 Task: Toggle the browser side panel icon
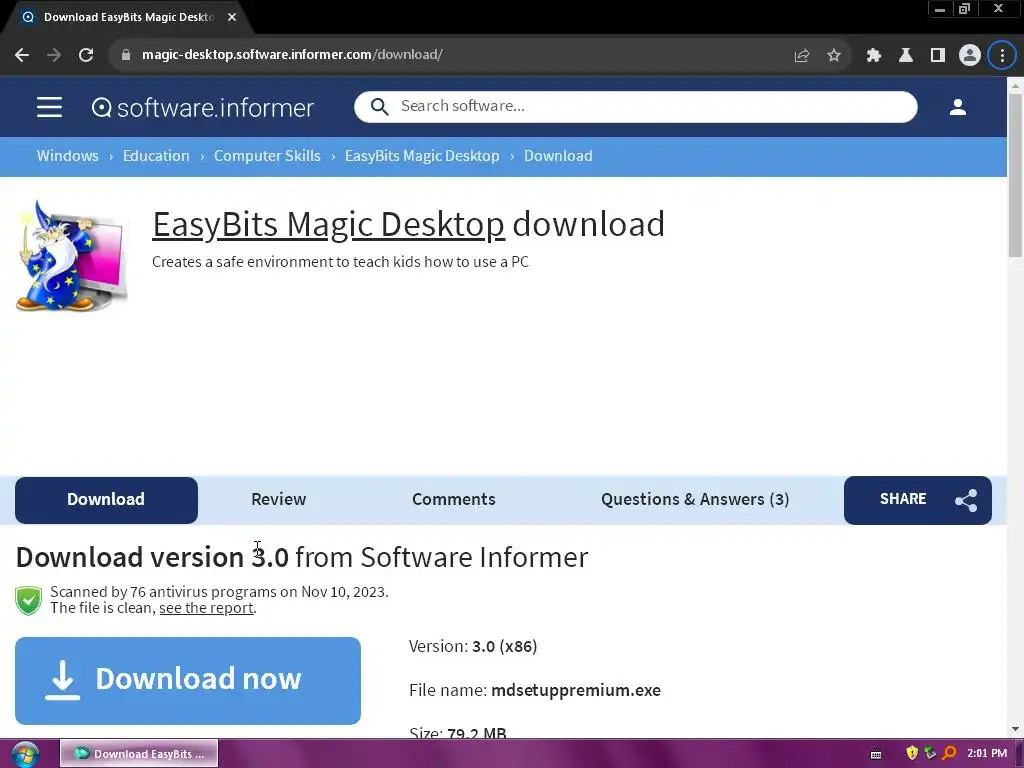click(x=938, y=56)
